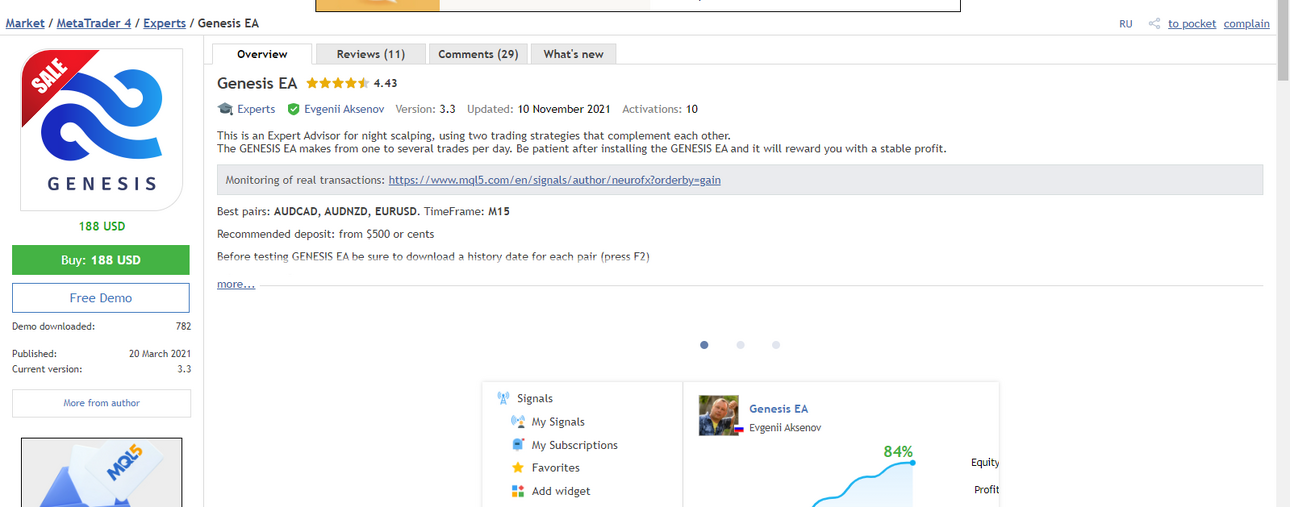Click the Genesis EA product logo image
The width and height of the screenshot is (1290, 507).
[x=101, y=130]
